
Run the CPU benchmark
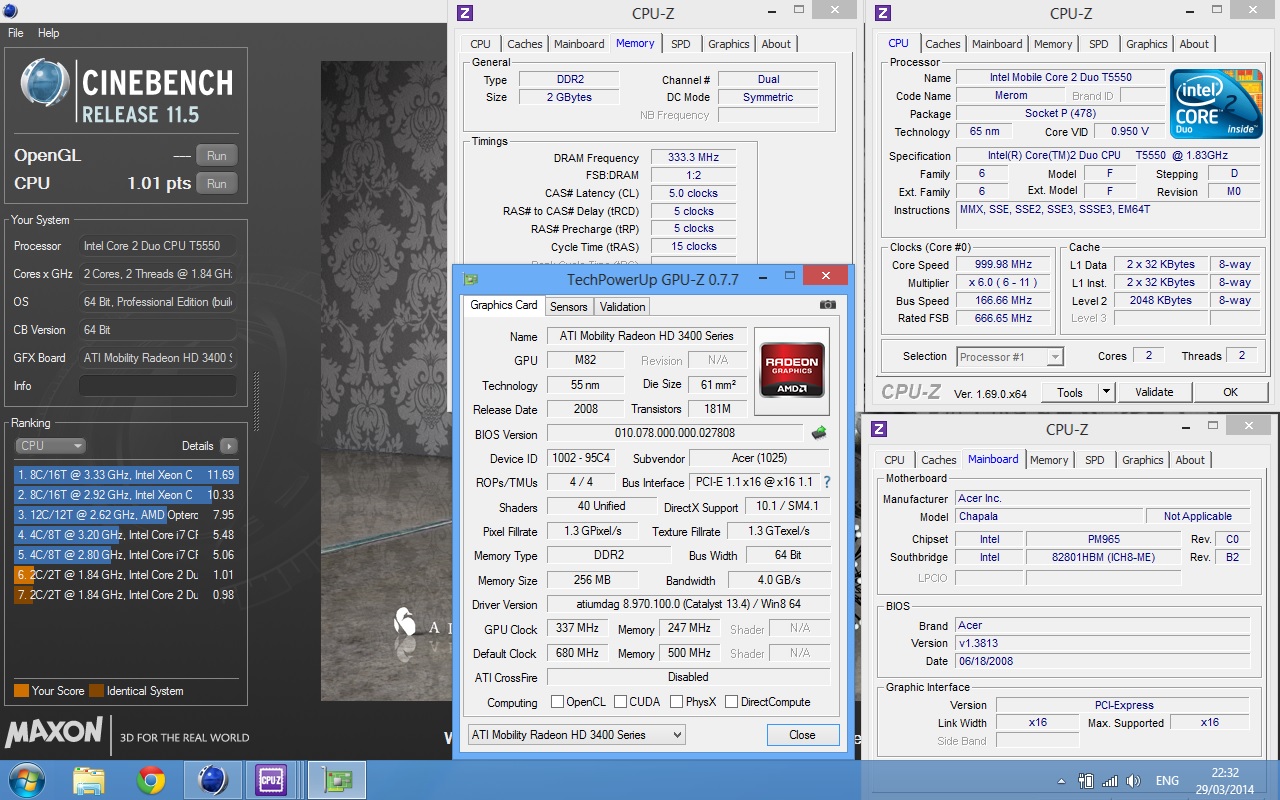tap(217, 183)
